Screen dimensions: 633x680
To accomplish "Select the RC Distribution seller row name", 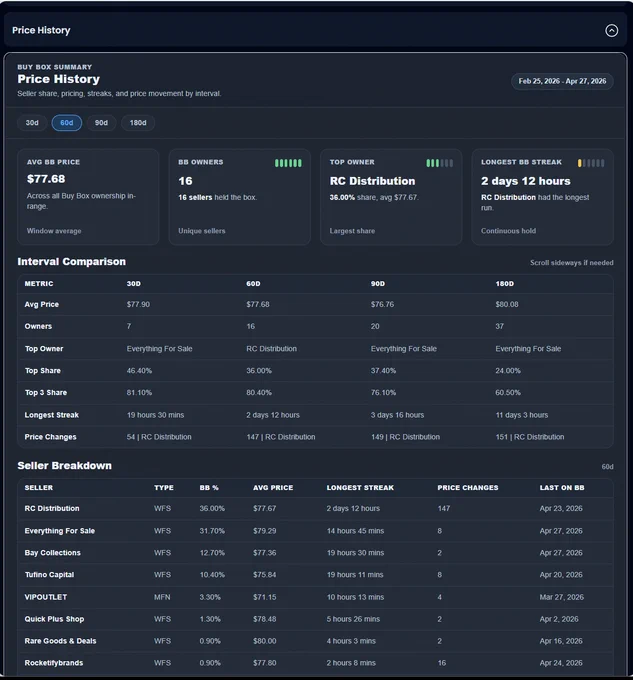I will pyautogui.click(x=52, y=508).
